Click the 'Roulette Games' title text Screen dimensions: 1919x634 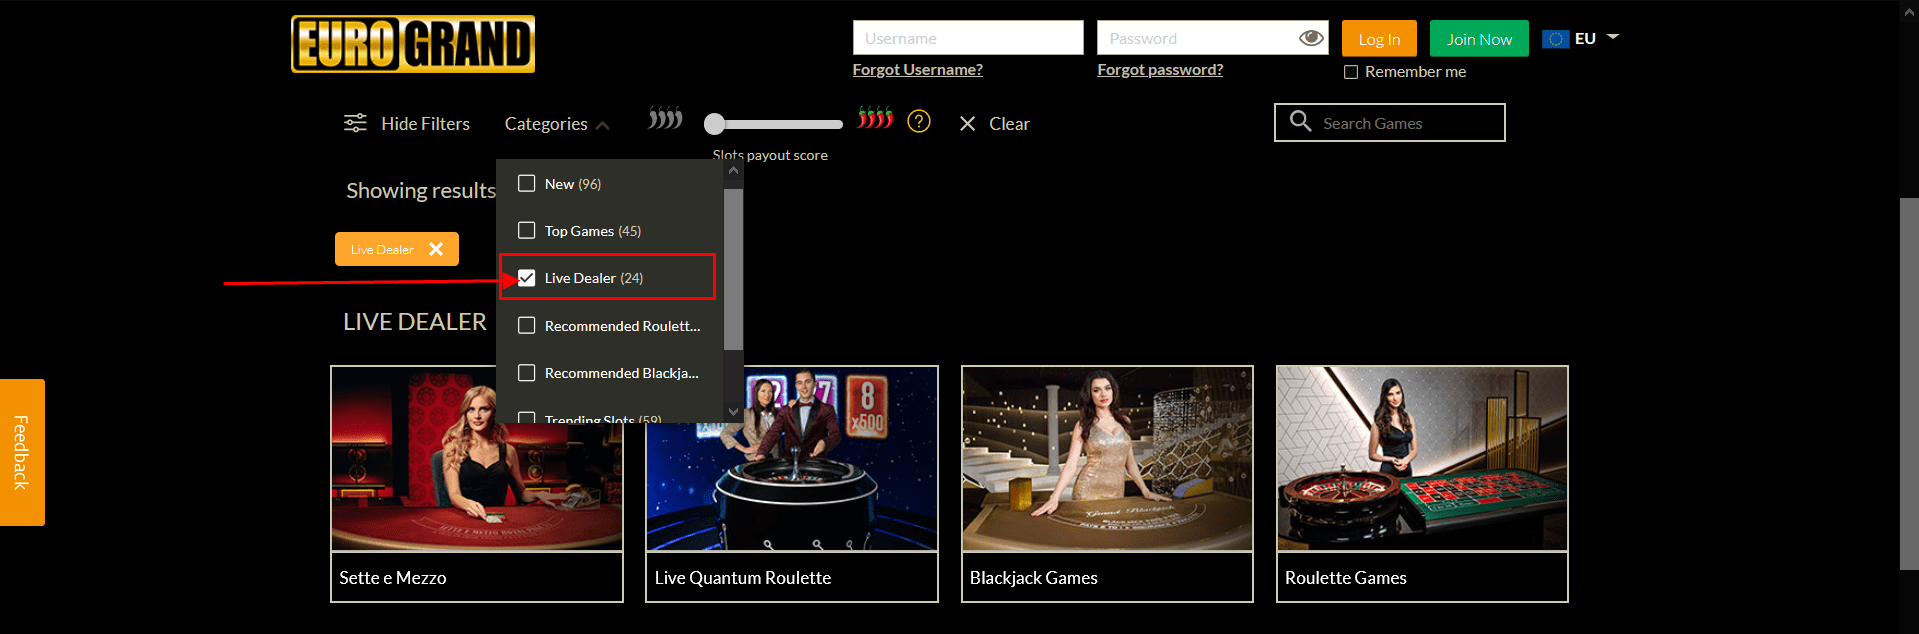1345,578
